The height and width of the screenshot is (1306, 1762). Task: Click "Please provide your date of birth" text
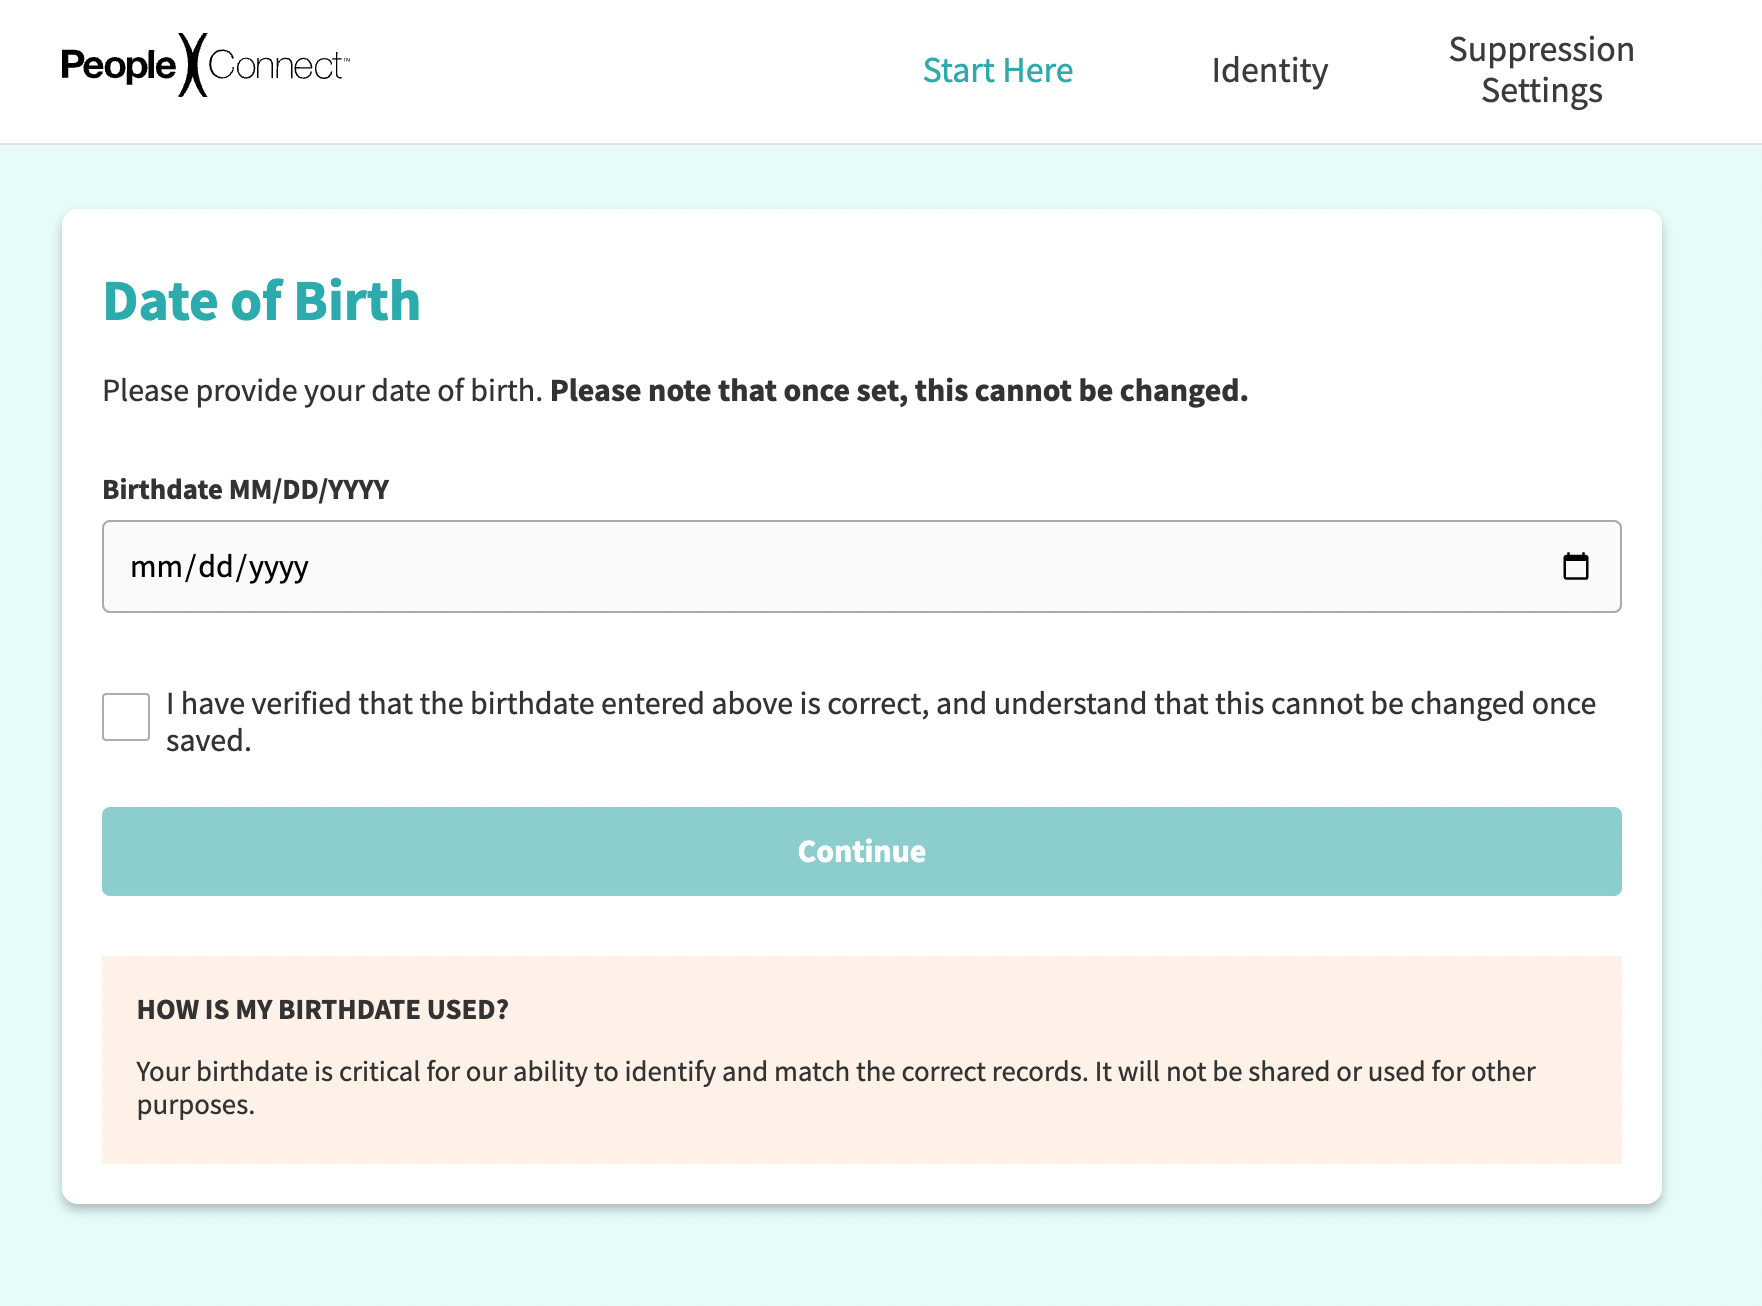click(322, 391)
